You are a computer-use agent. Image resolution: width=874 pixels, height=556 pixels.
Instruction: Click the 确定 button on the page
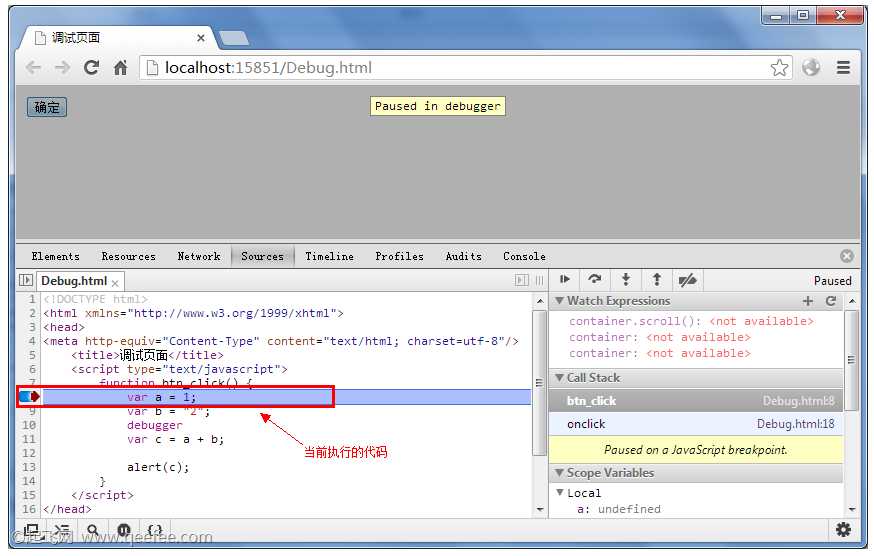(47, 107)
